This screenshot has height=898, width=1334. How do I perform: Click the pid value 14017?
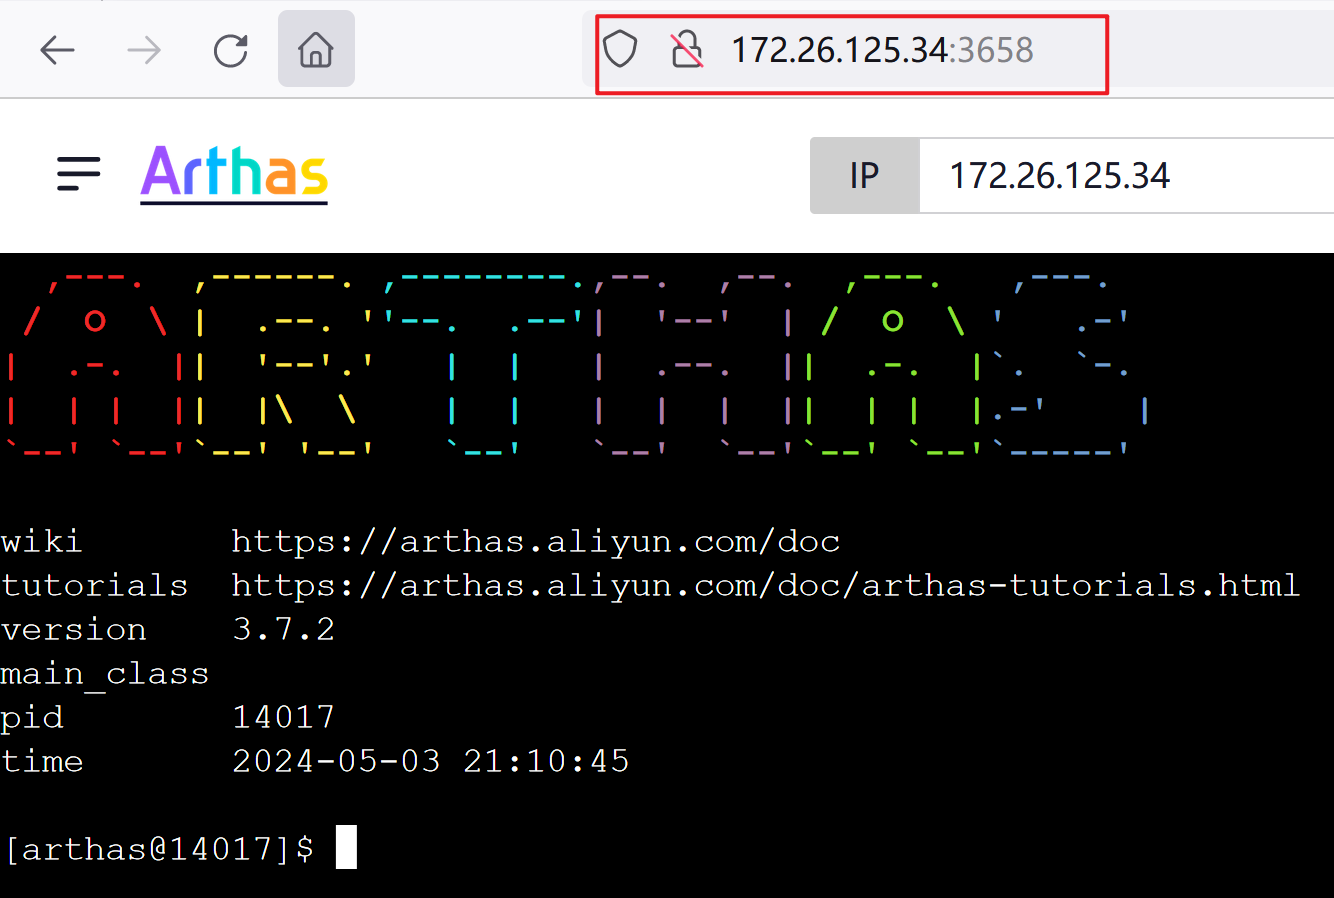(x=284, y=717)
